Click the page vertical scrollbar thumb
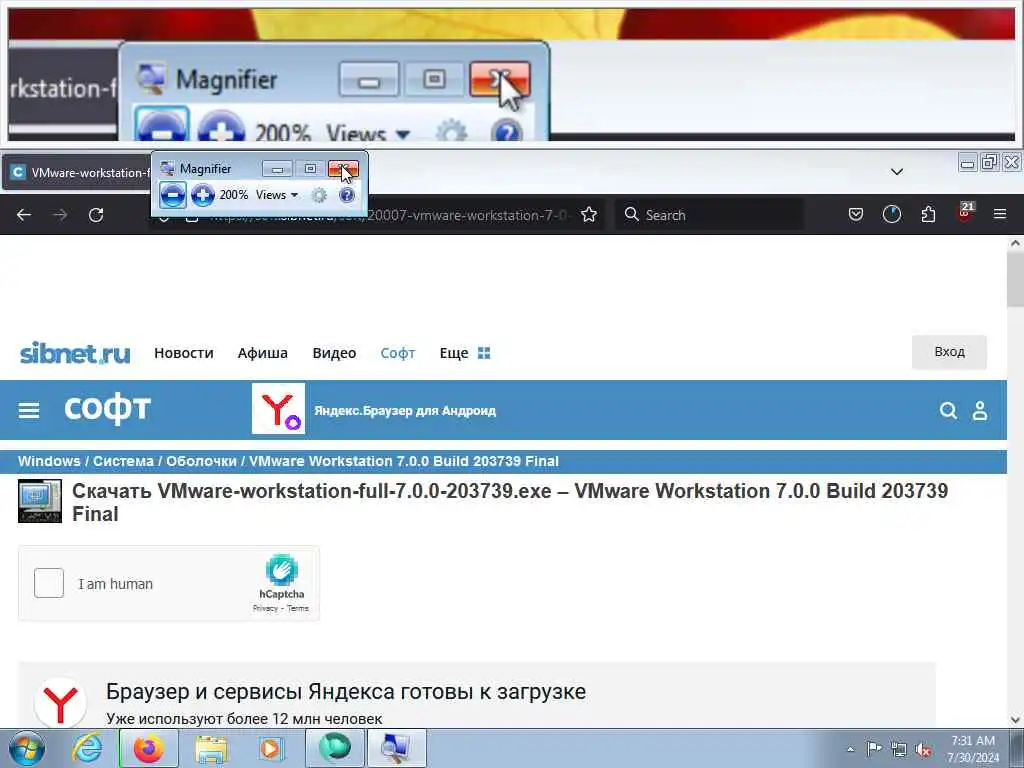 1015,279
